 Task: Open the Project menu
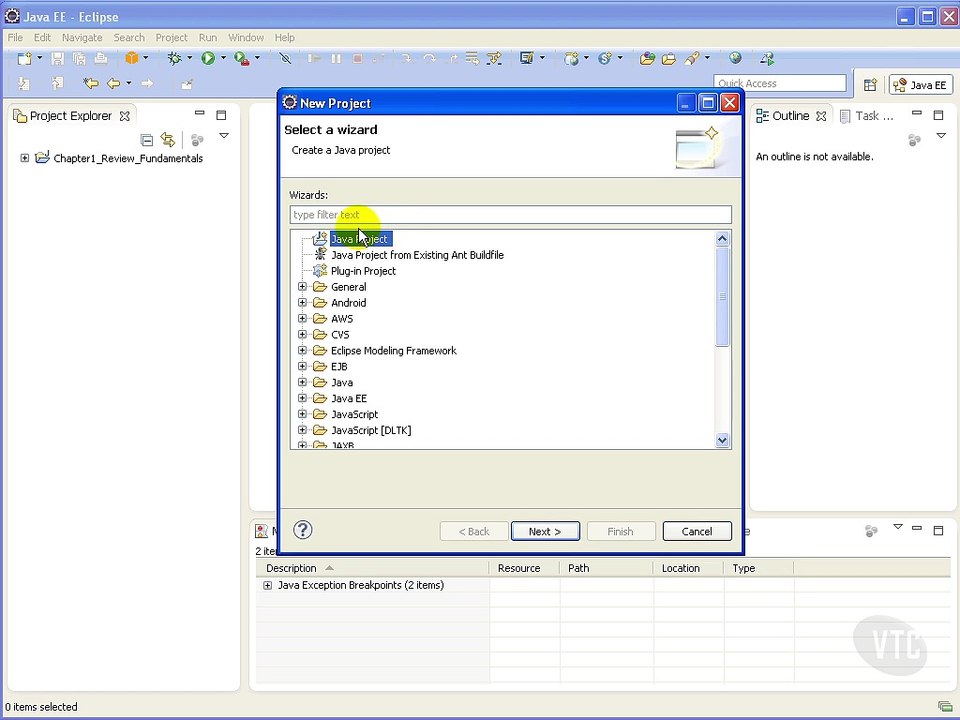171,37
